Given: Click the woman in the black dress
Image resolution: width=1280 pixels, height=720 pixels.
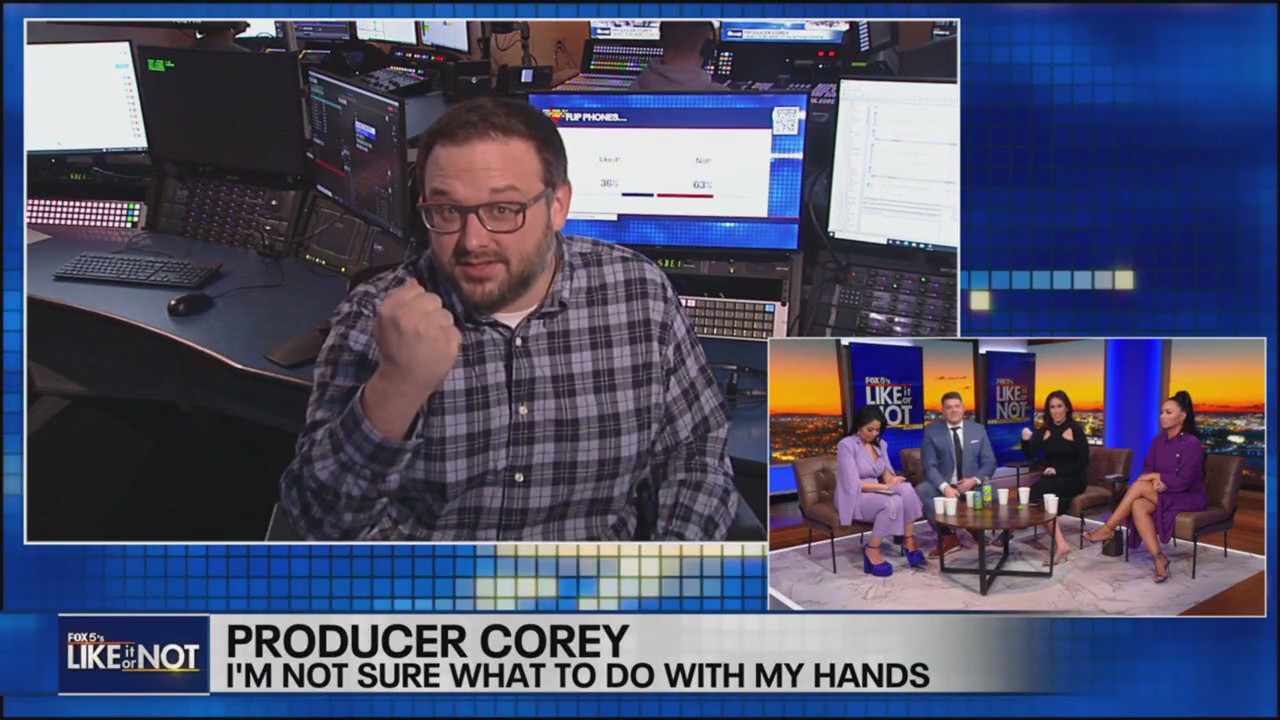Looking at the screenshot, I should (x=1058, y=460).
